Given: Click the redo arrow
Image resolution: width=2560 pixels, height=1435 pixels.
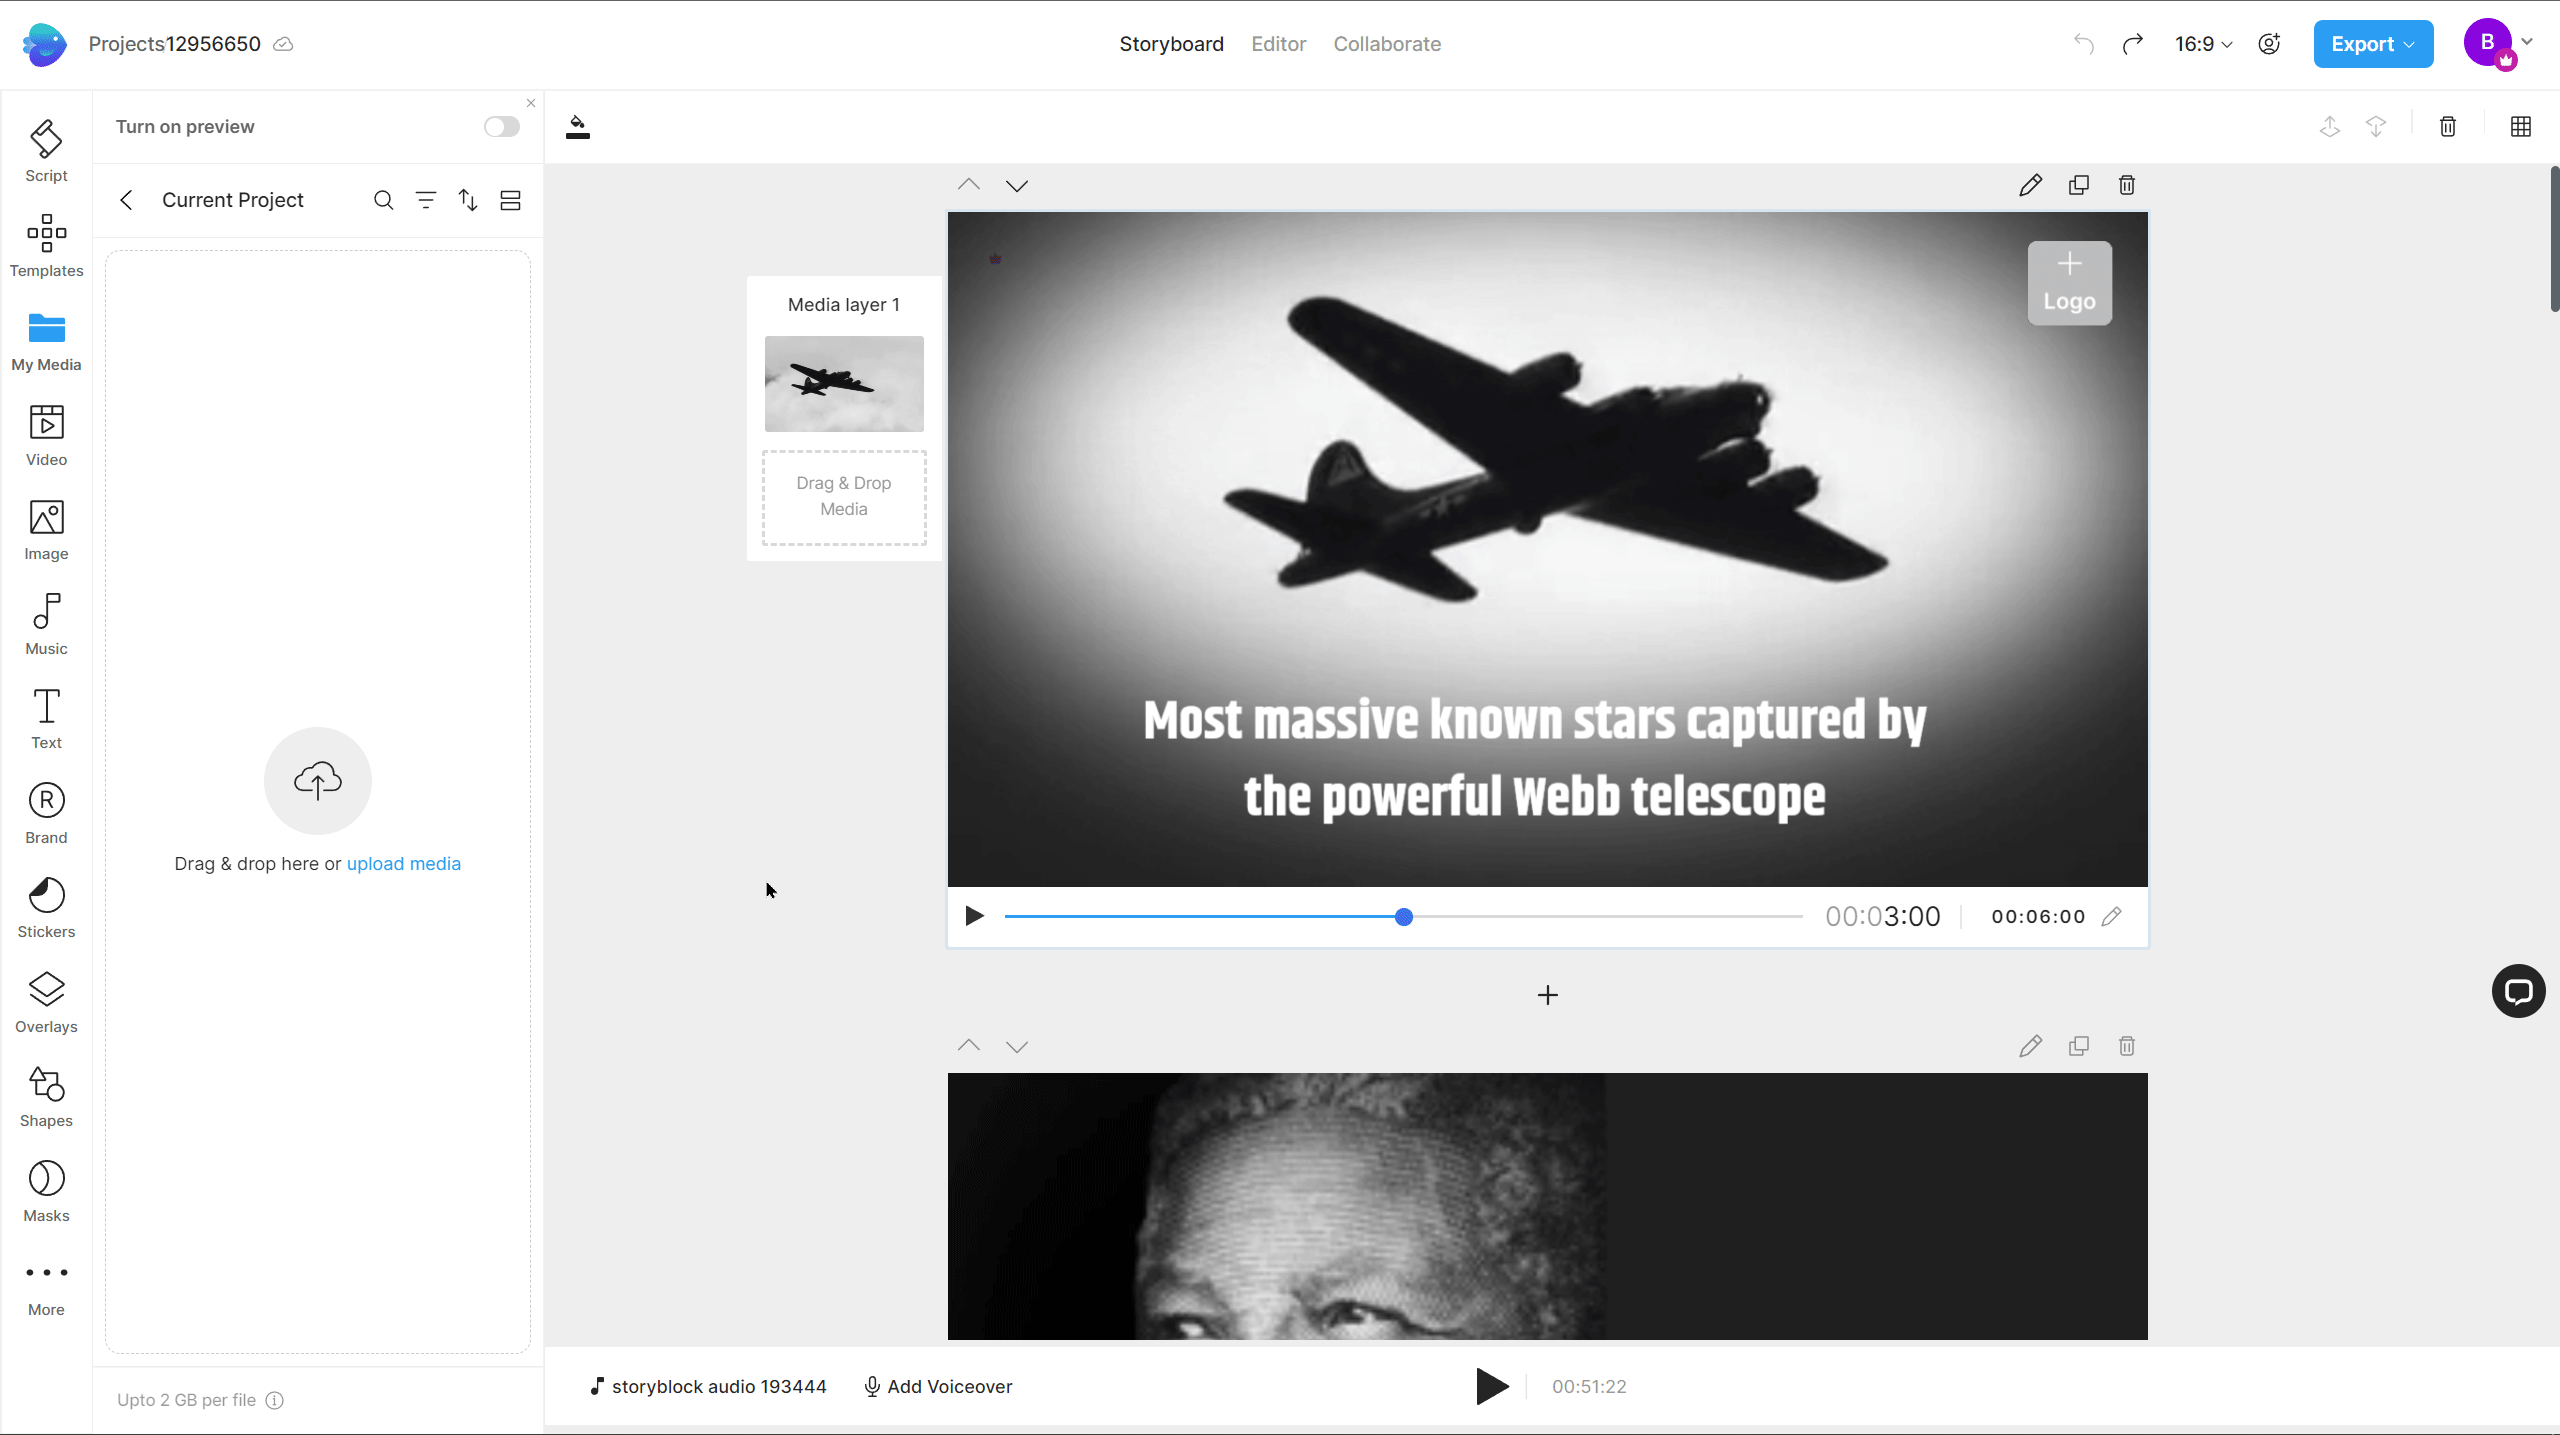Looking at the screenshot, I should point(2132,44).
